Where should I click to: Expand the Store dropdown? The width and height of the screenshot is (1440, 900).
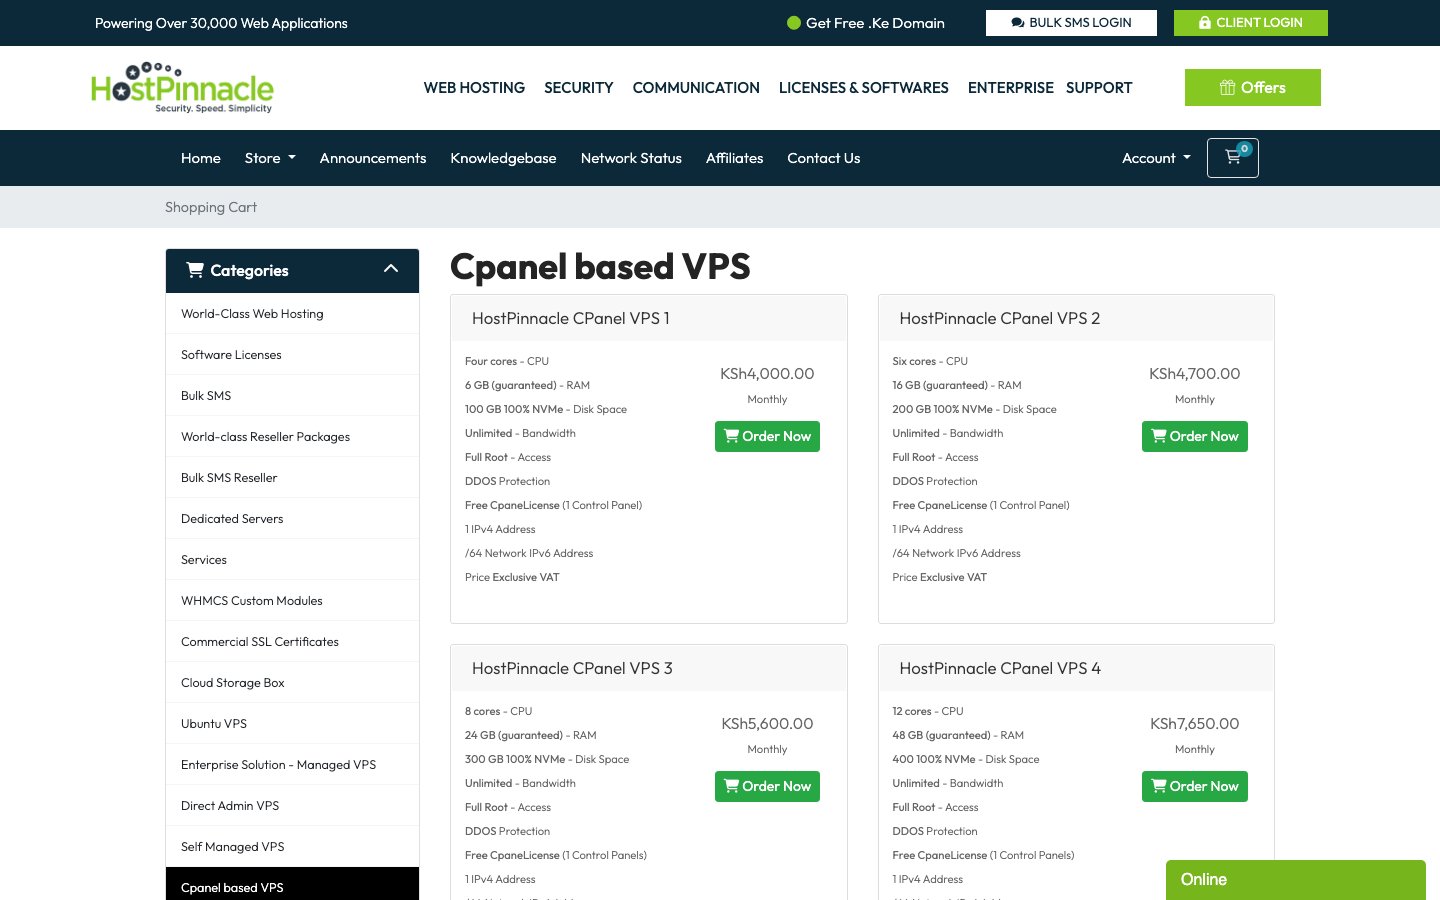point(270,158)
